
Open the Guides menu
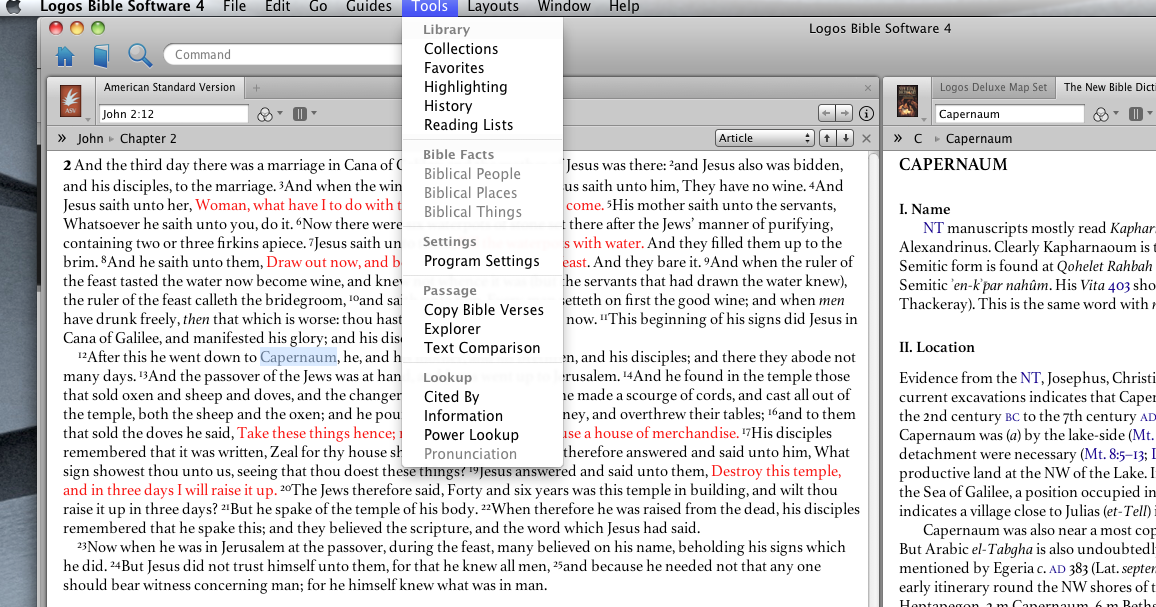pos(369,7)
